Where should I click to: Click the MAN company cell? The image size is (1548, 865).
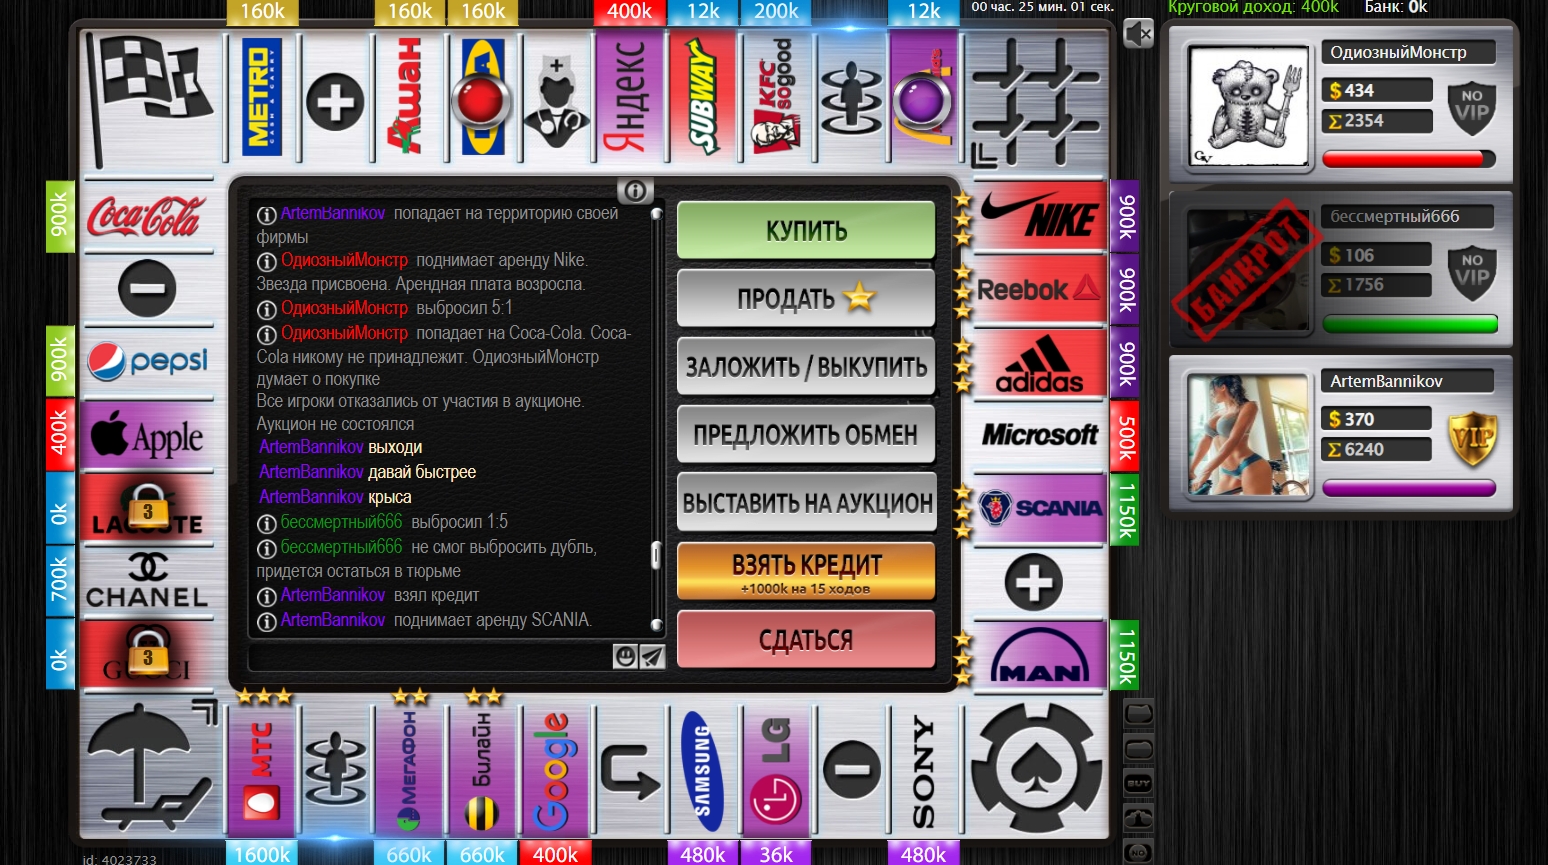coord(1038,654)
